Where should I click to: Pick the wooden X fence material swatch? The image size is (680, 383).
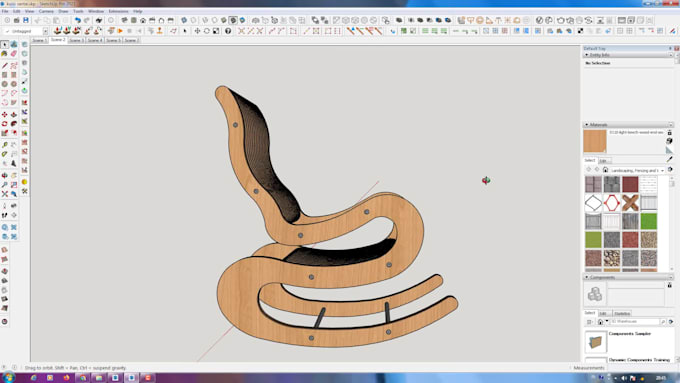coord(630,203)
